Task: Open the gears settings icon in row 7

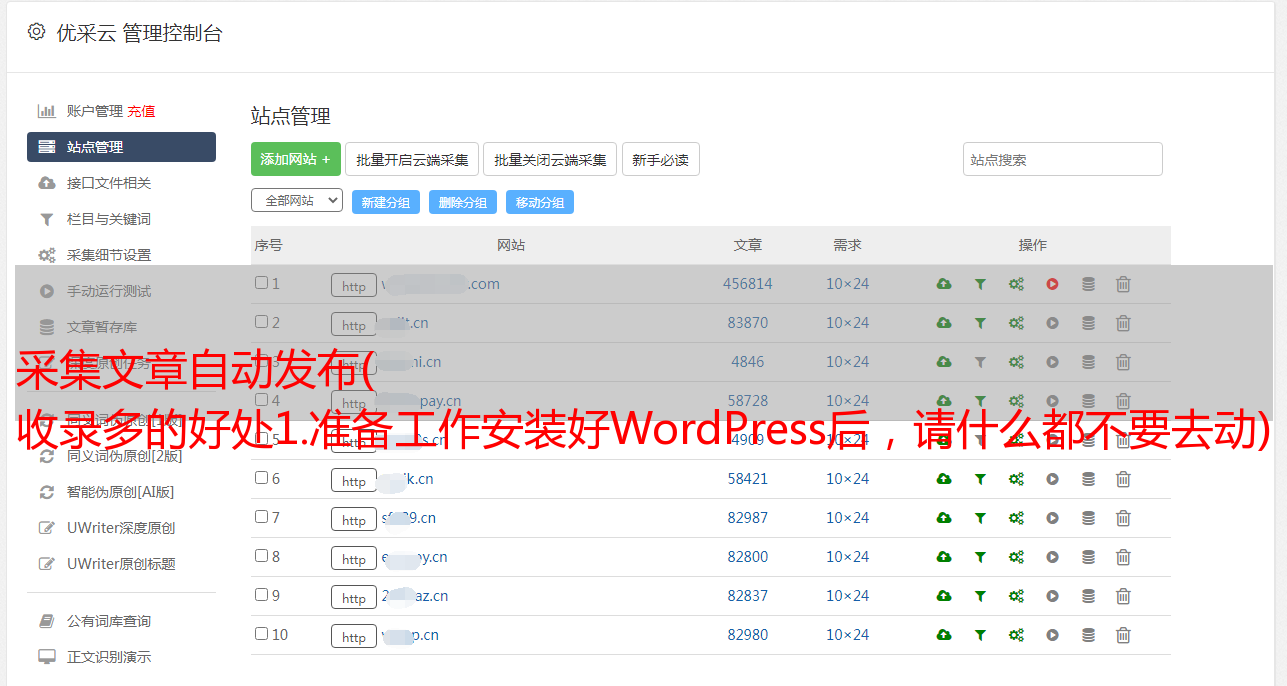Action: click(x=1016, y=518)
